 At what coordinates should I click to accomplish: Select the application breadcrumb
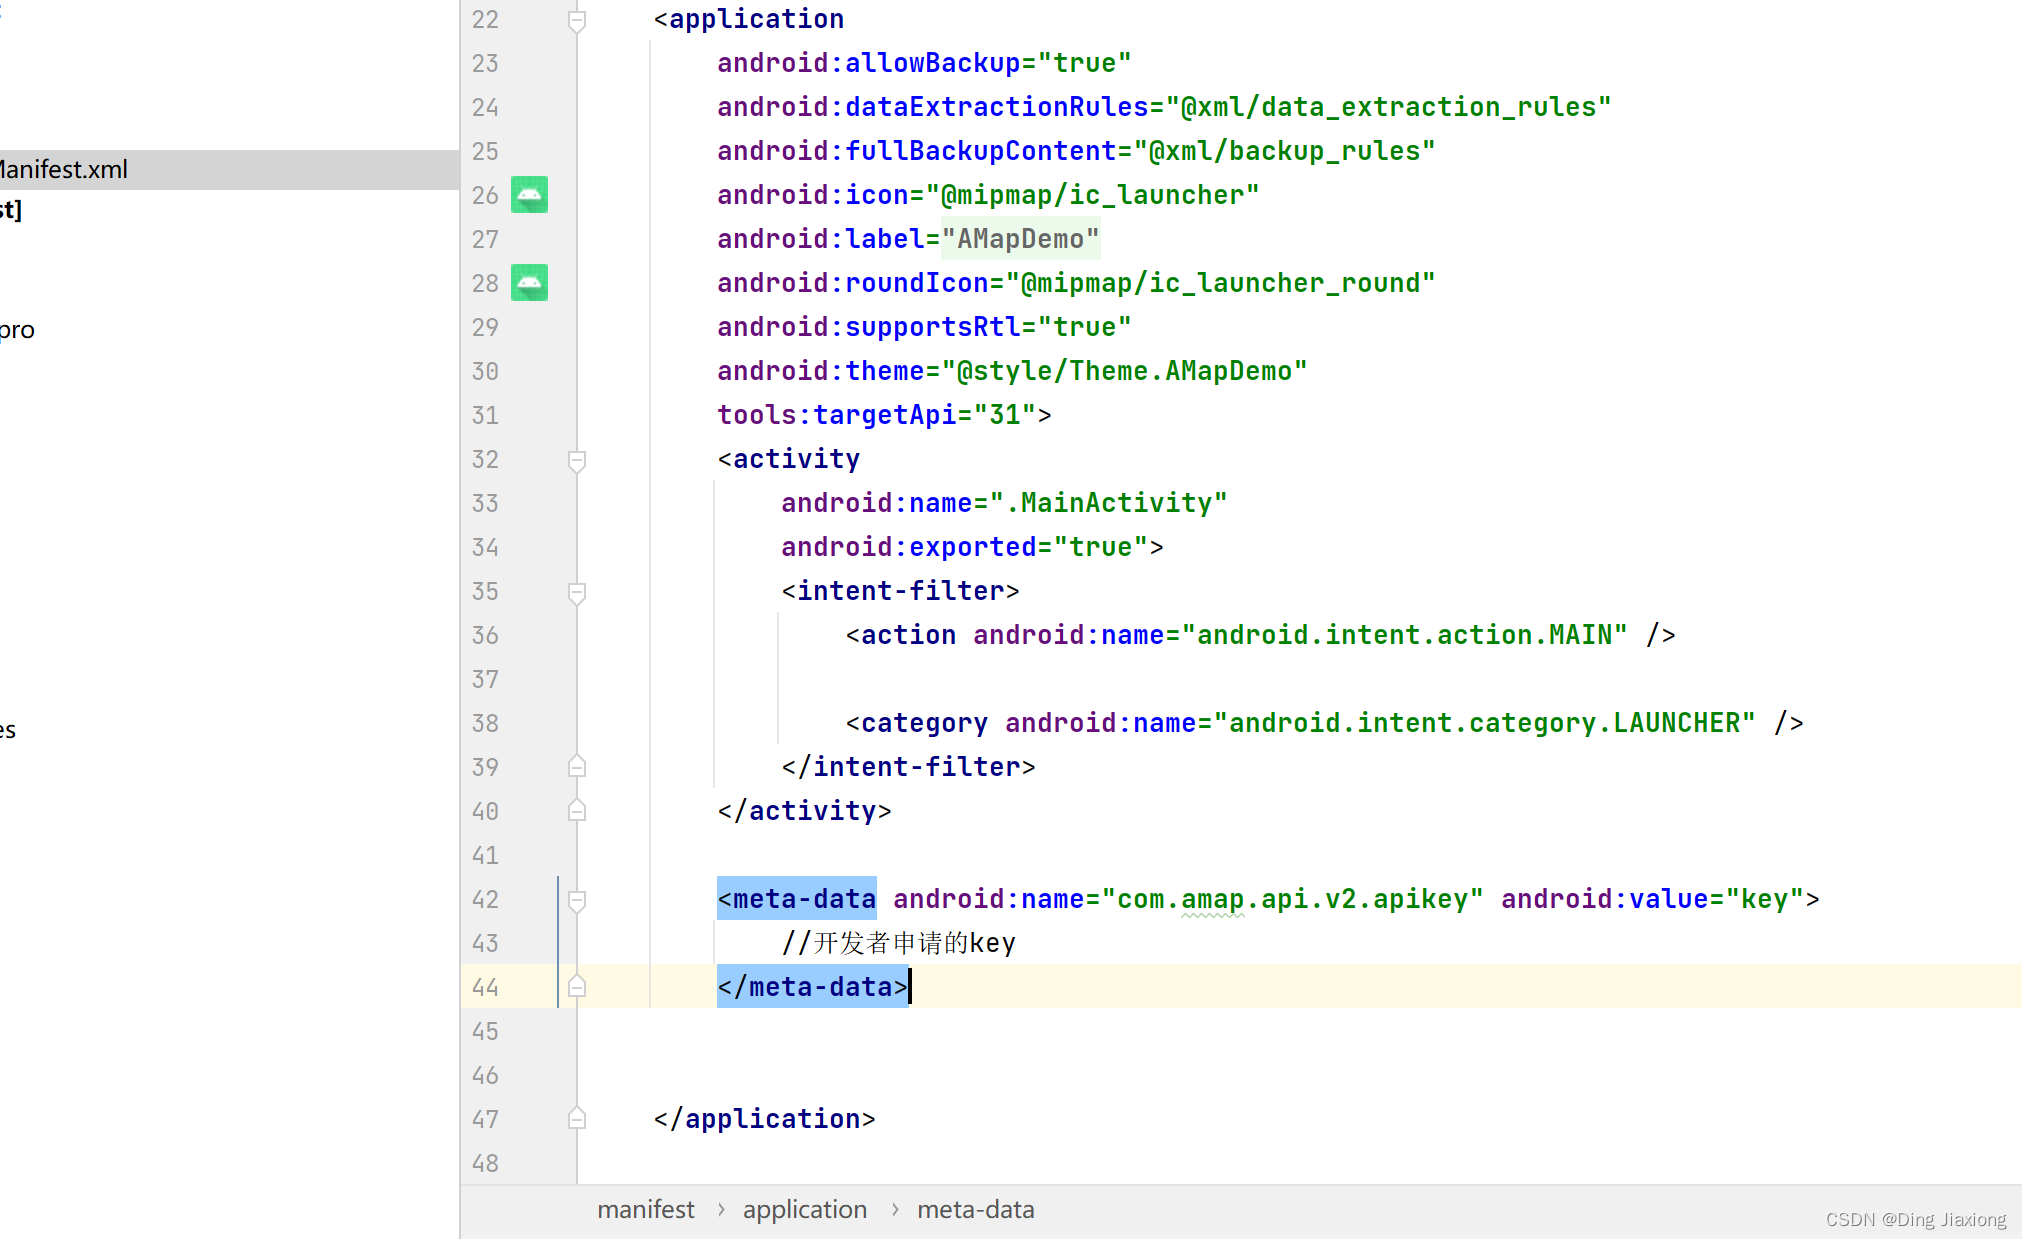[x=805, y=1210]
